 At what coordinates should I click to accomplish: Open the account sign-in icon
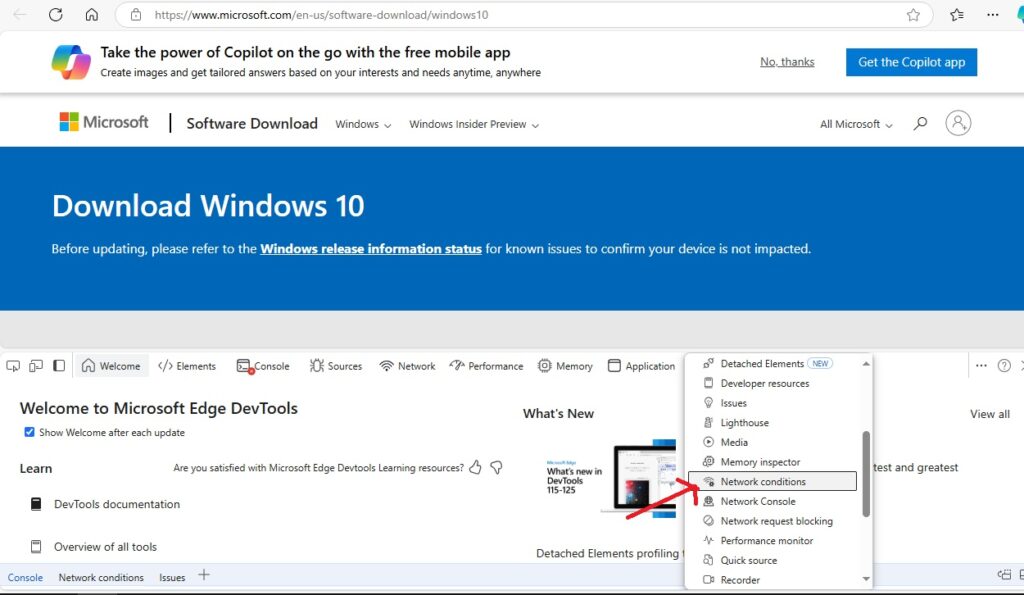958,123
